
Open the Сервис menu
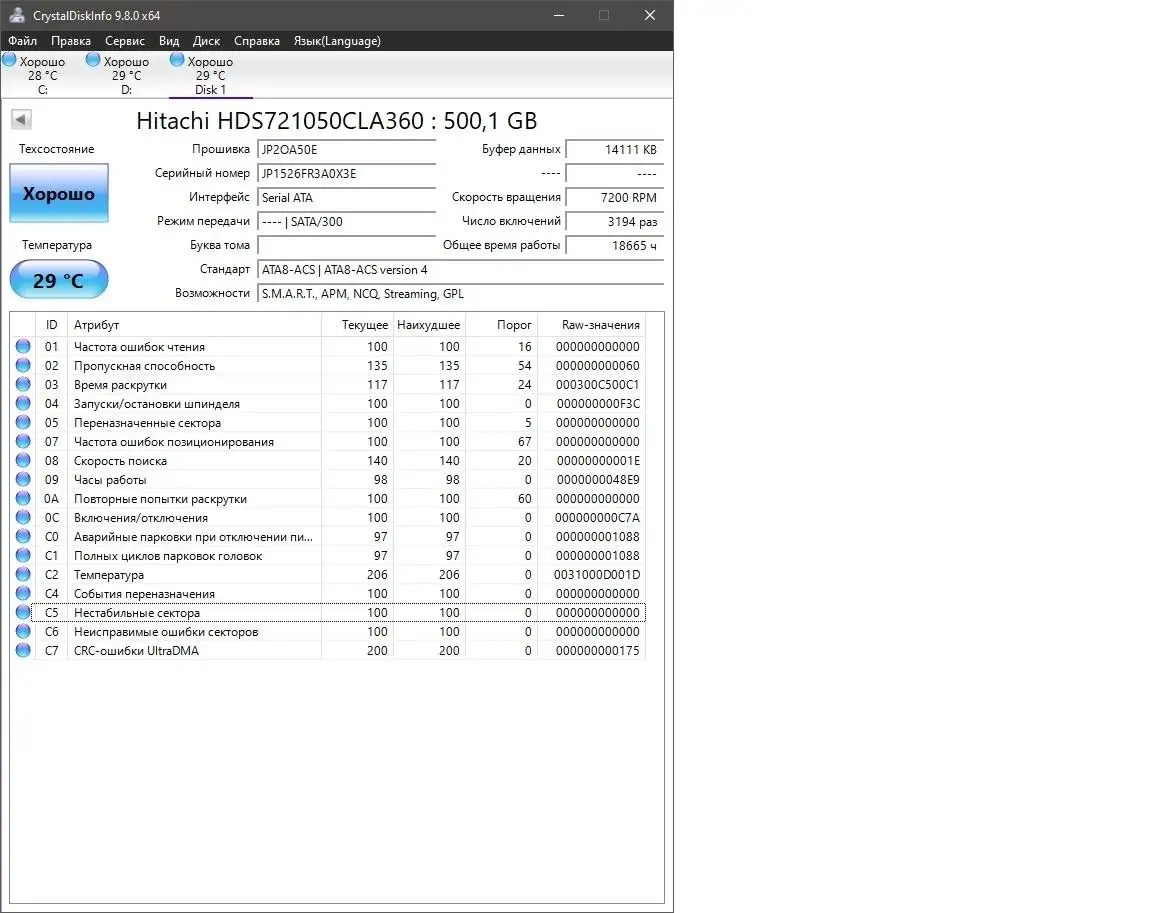tap(125, 41)
